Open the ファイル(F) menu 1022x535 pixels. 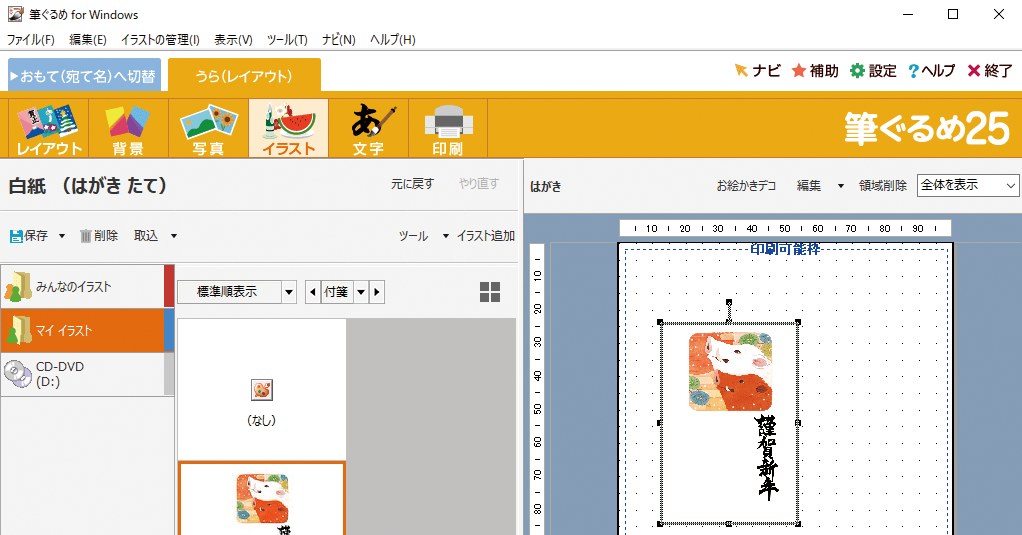click(x=31, y=40)
